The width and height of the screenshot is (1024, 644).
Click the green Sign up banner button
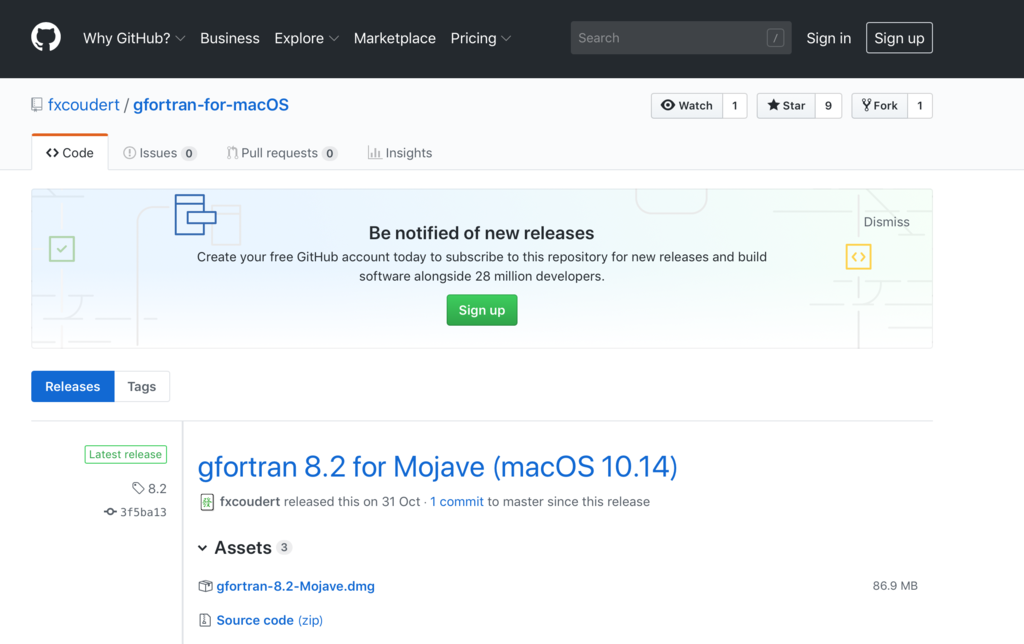point(482,310)
